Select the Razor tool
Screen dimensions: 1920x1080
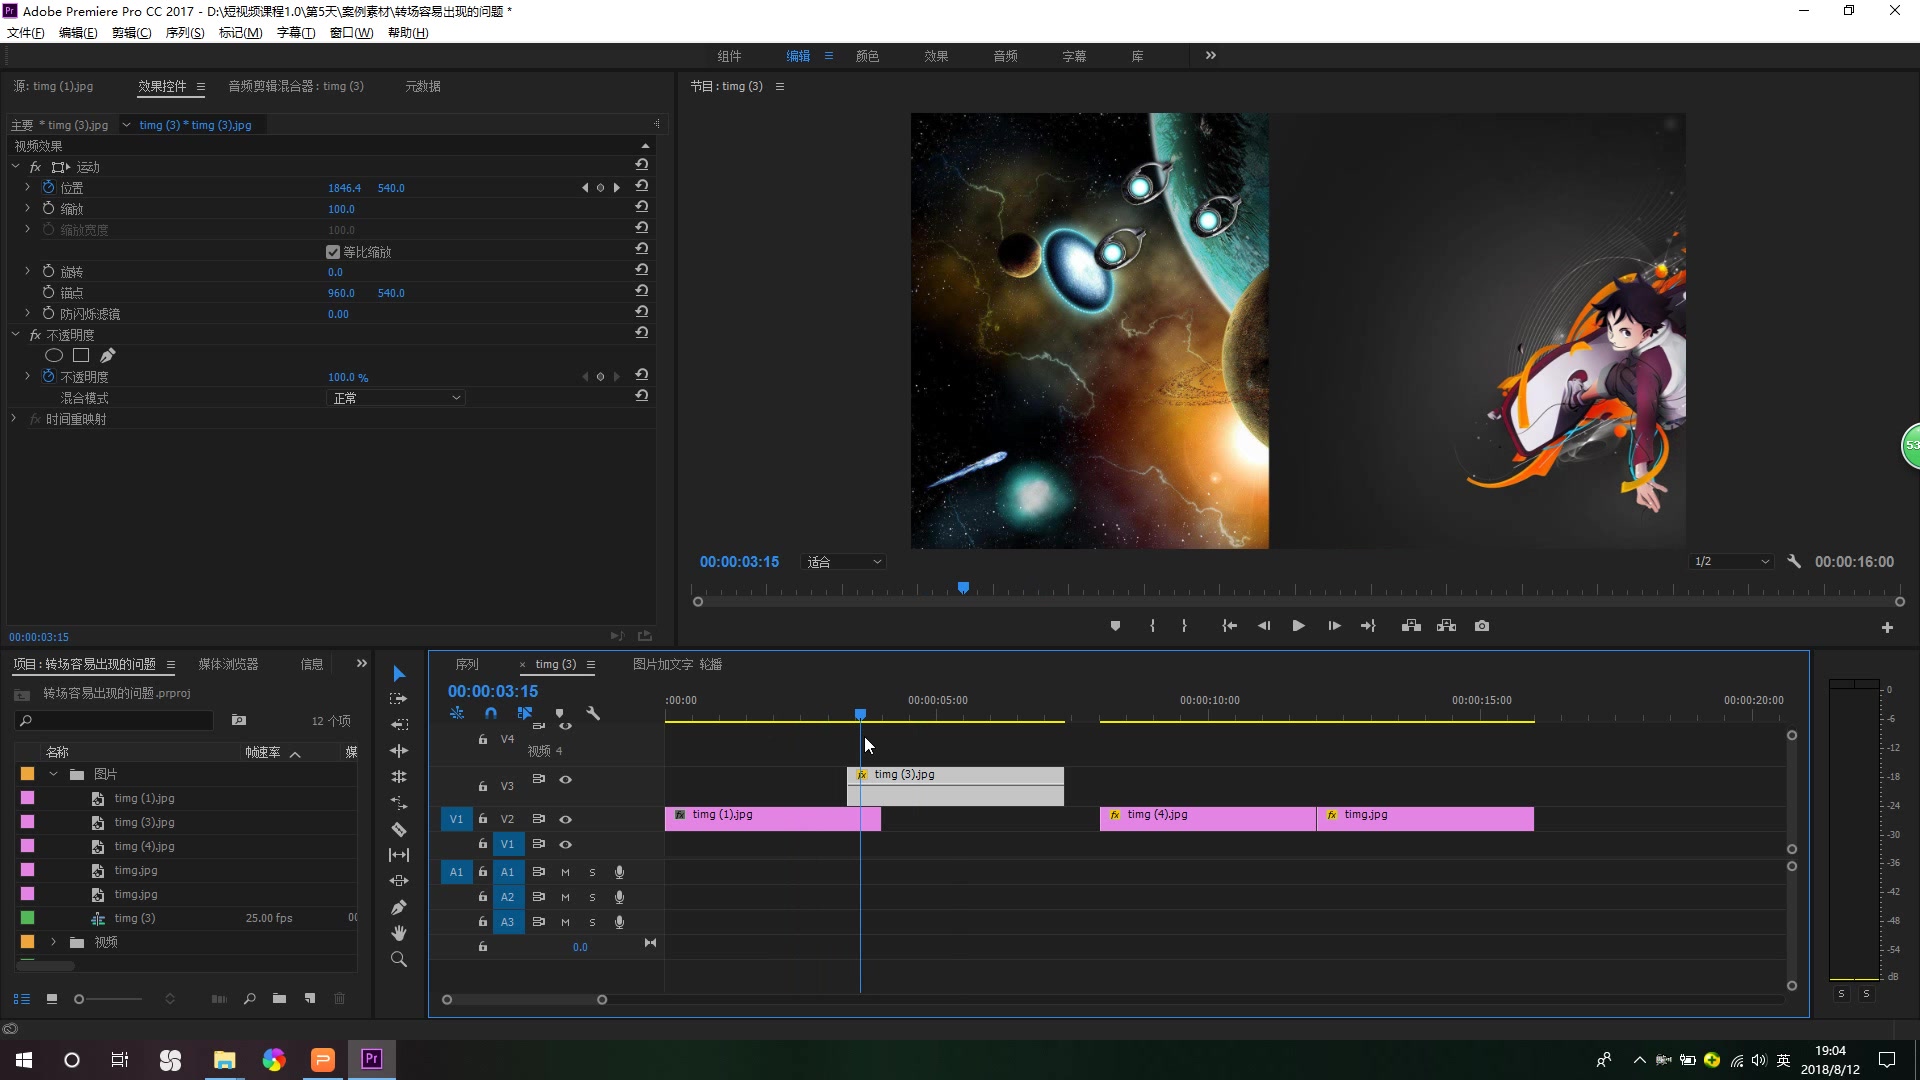point(399,829)
